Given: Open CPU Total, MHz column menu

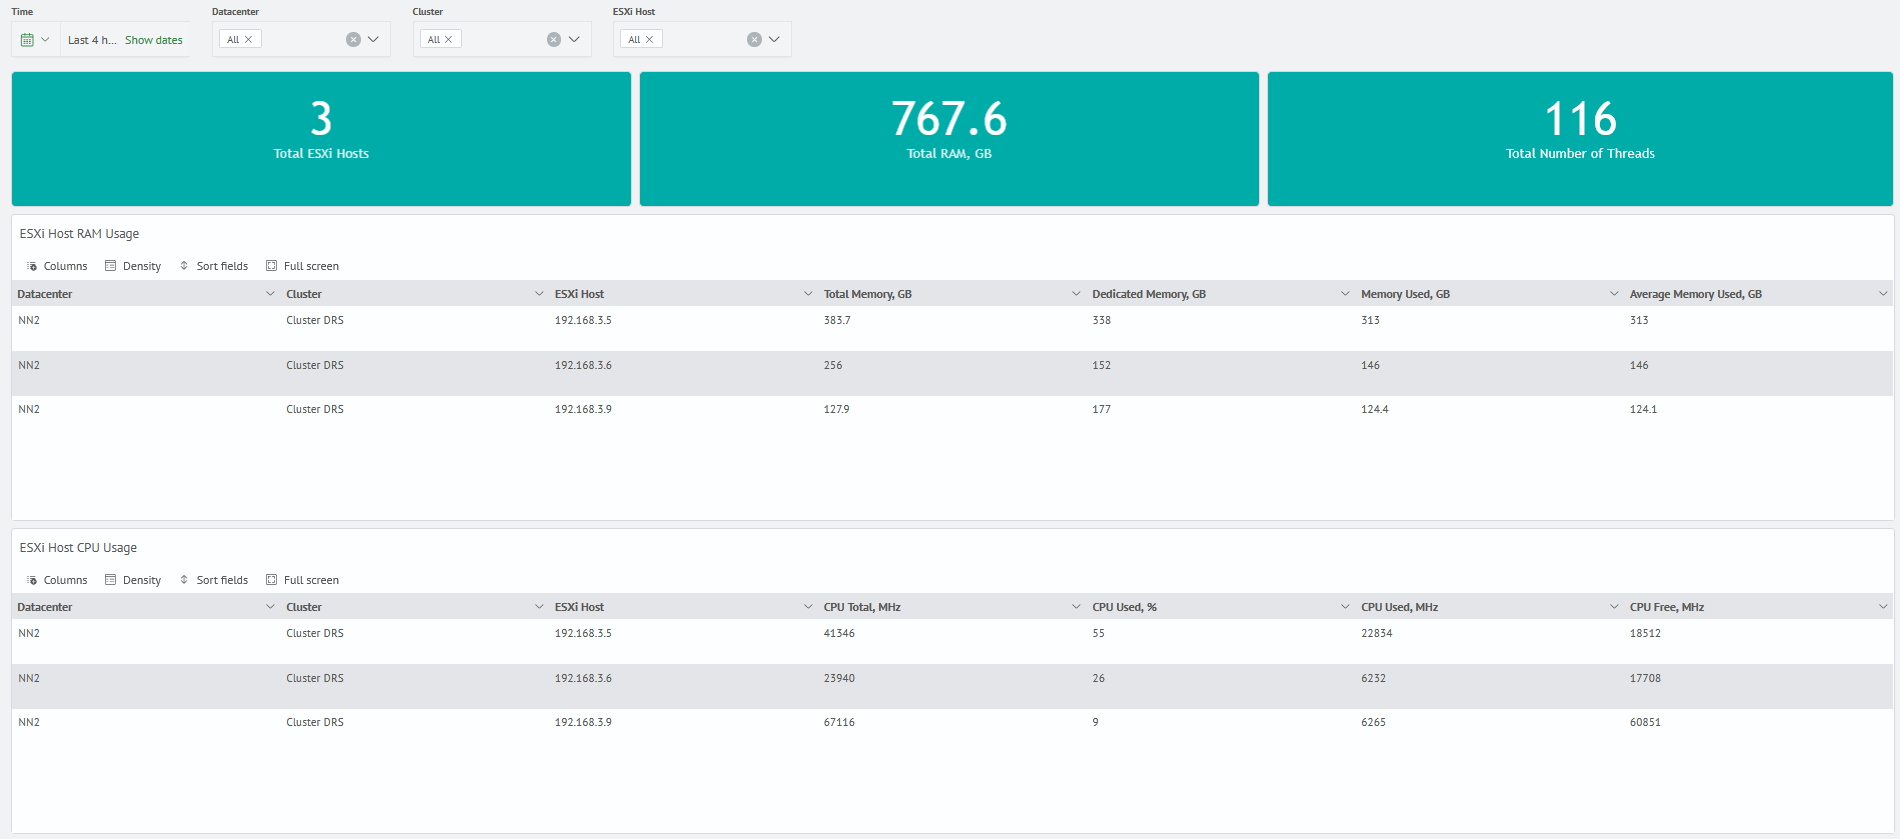Looking at the screenshot, I should click(x=1076, y=607).
